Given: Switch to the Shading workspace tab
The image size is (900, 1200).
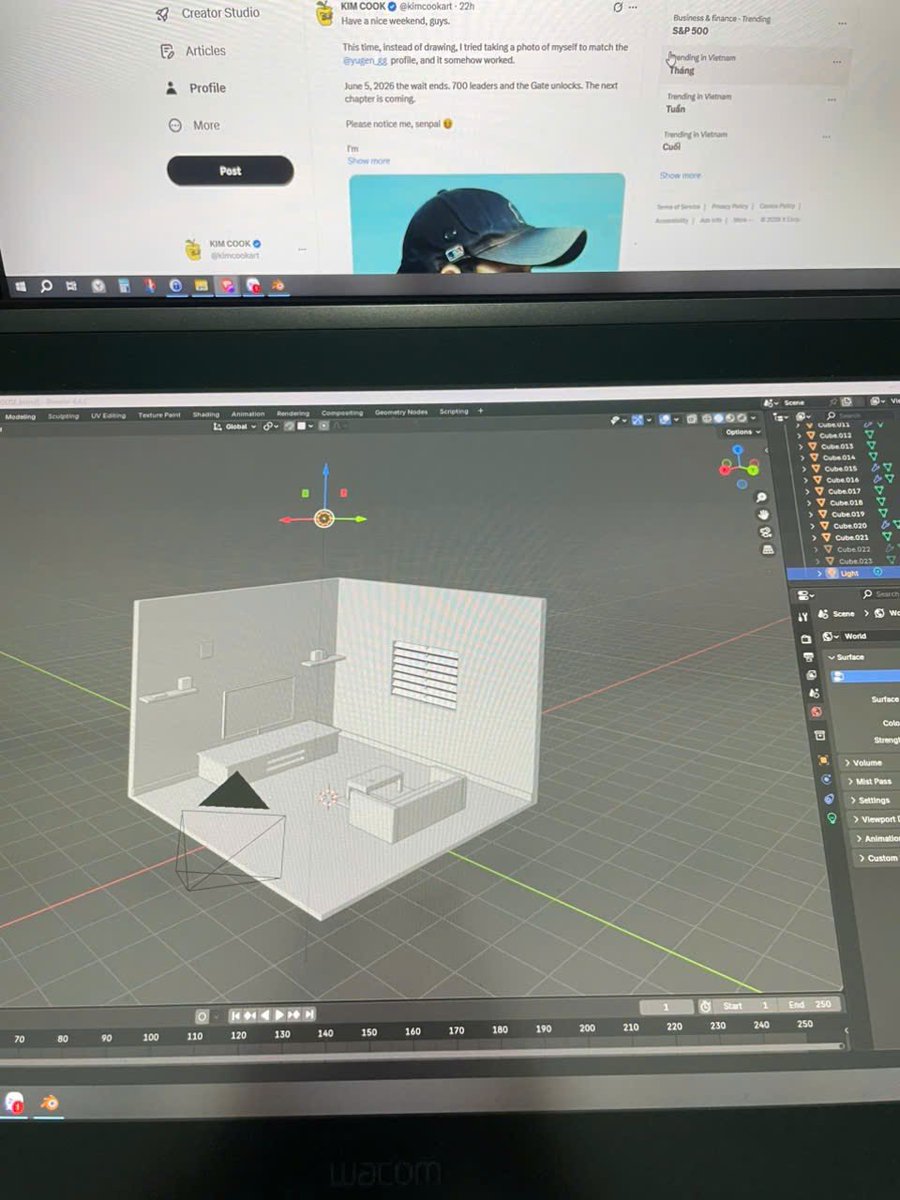Looking at the screenshot, I should point(206,414).
